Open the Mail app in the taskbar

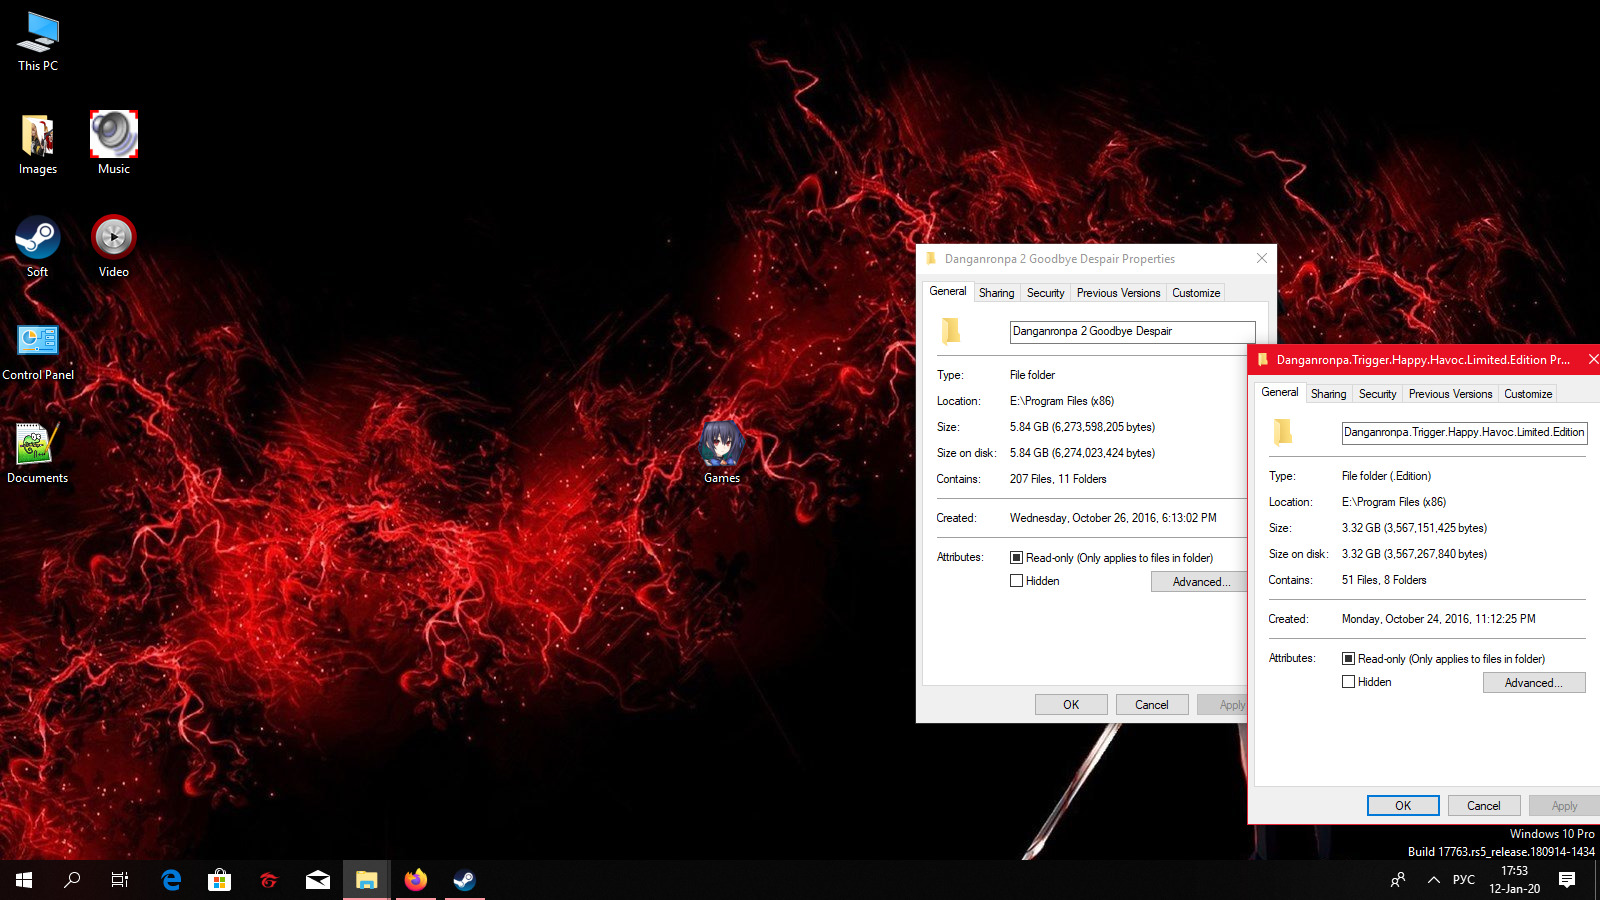pyautogui.click(x=317, y=880)
